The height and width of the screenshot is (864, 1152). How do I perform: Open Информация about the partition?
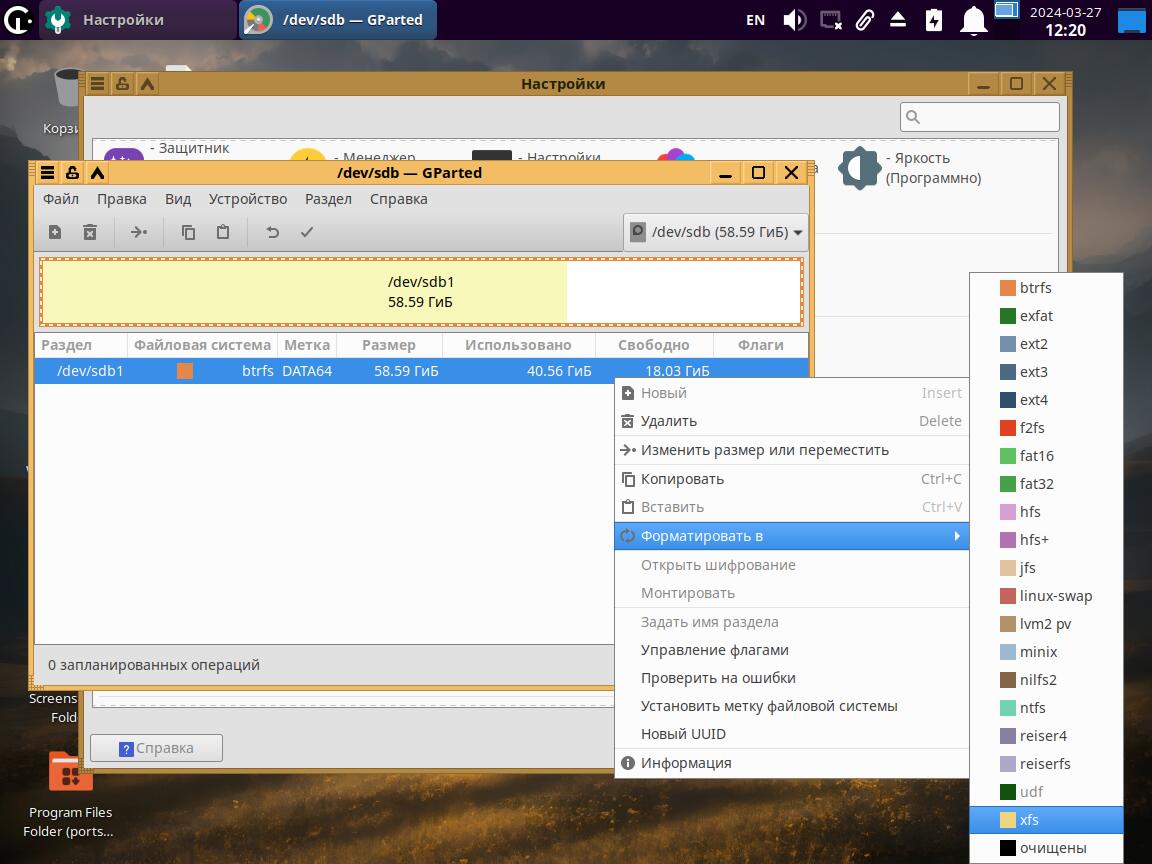click(791, 763)
